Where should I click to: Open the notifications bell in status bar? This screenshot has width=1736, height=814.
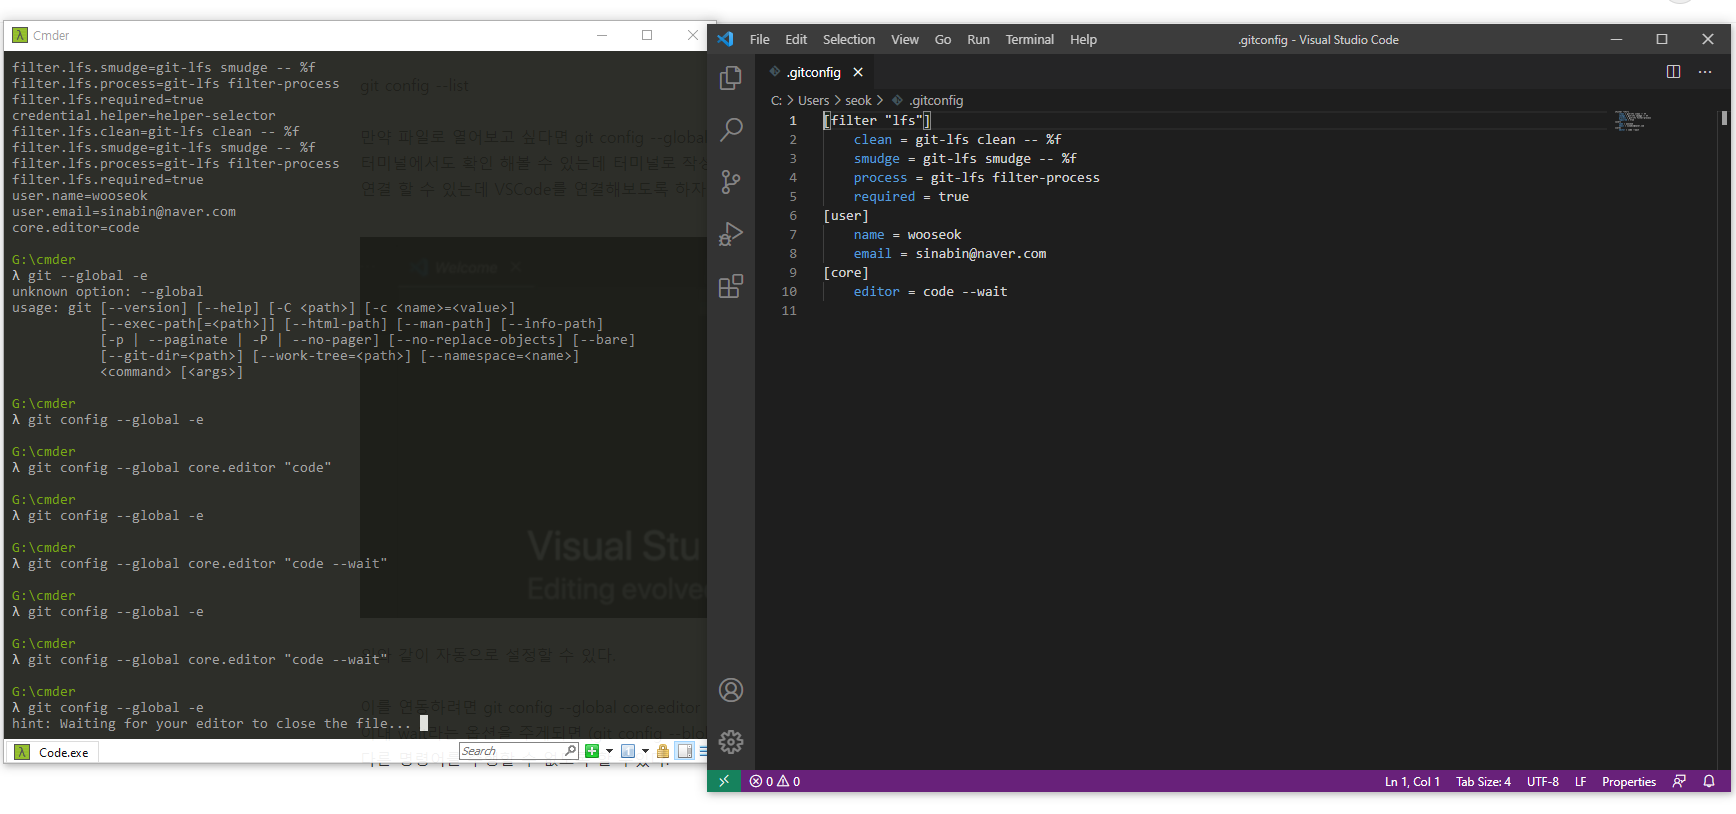1709,781
